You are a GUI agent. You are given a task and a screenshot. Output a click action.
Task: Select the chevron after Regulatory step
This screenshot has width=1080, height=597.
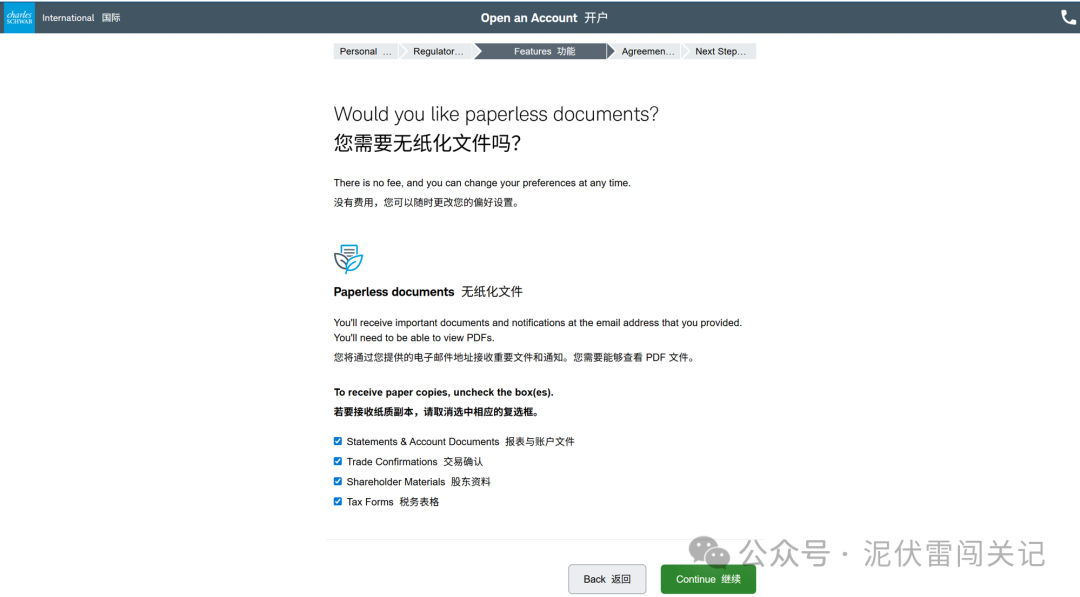477,50
